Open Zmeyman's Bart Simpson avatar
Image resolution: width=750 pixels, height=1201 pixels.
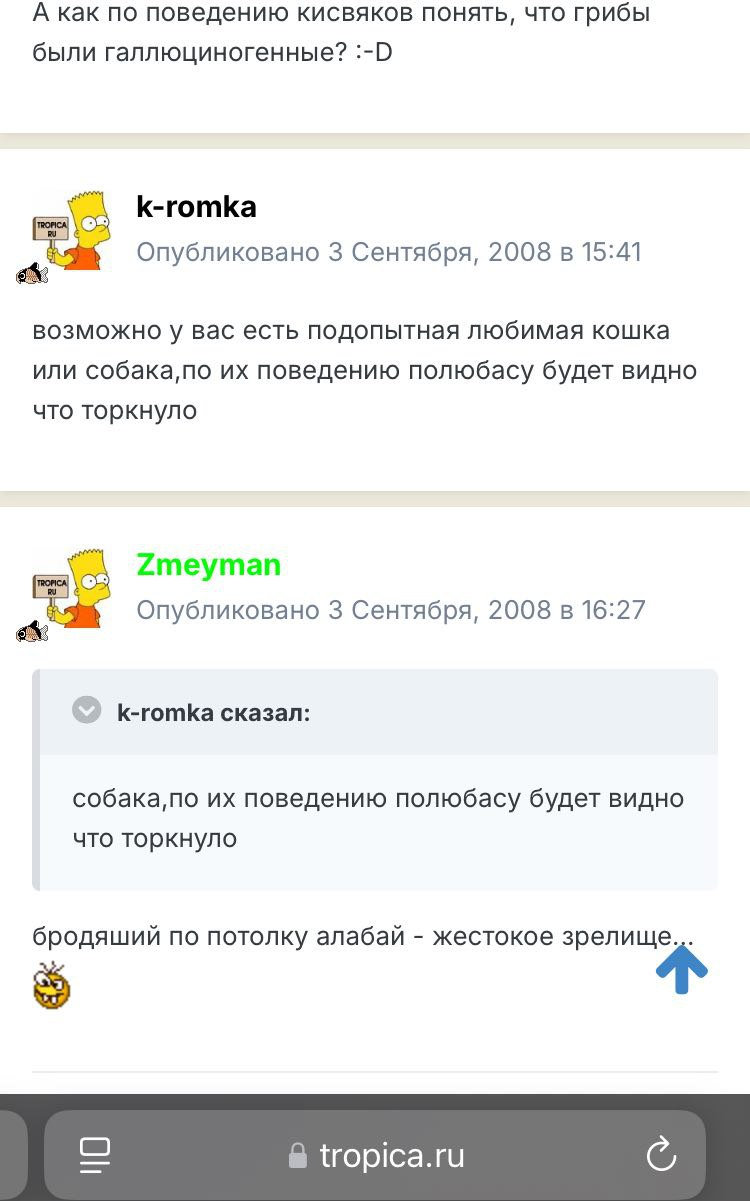[70, 587]
